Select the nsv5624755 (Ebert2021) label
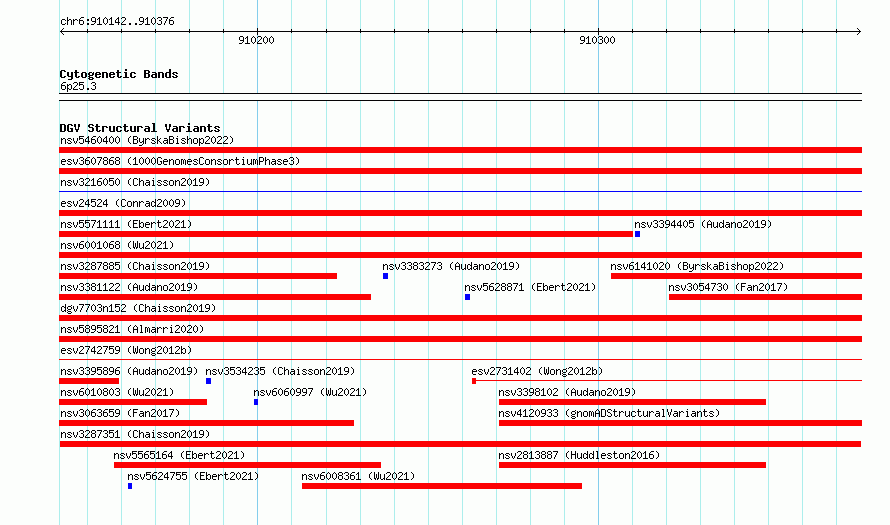890x525 pixels. point(193,476)
